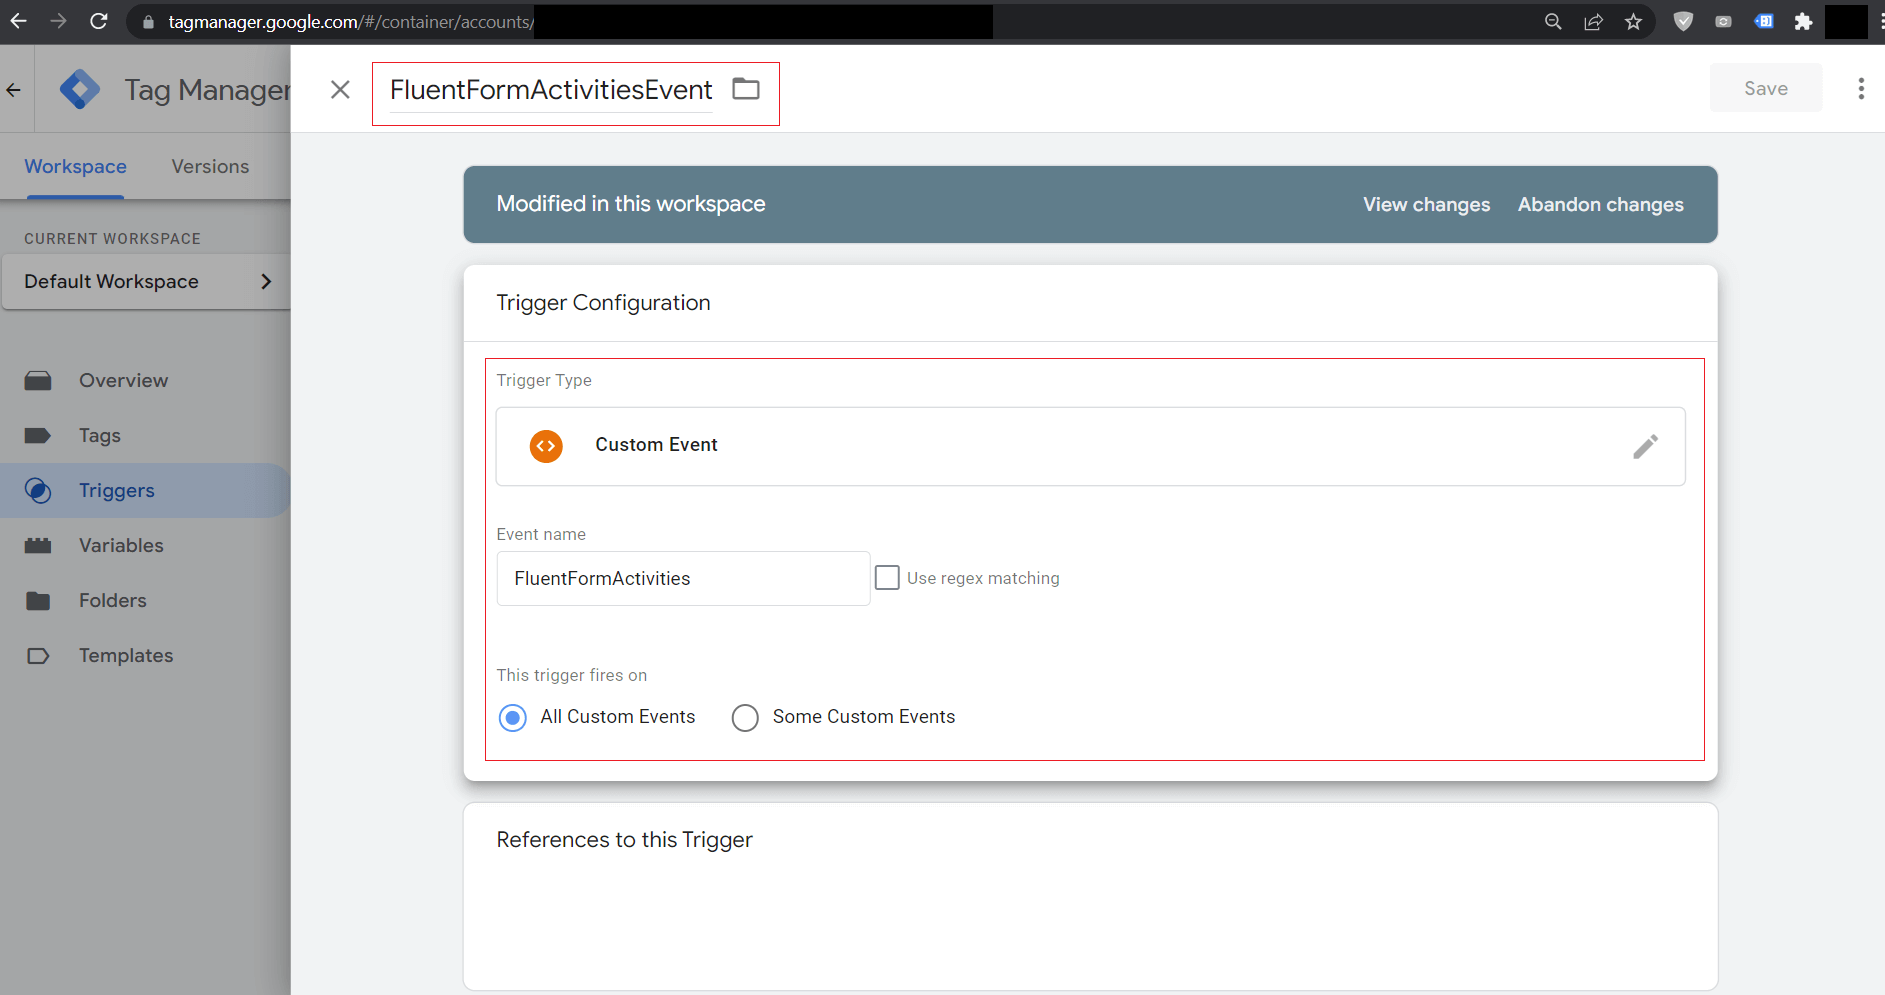Viewport: 1885px width, 995px height.
Task: Expand the Default Workspace selector
Action: click(146, 282)
